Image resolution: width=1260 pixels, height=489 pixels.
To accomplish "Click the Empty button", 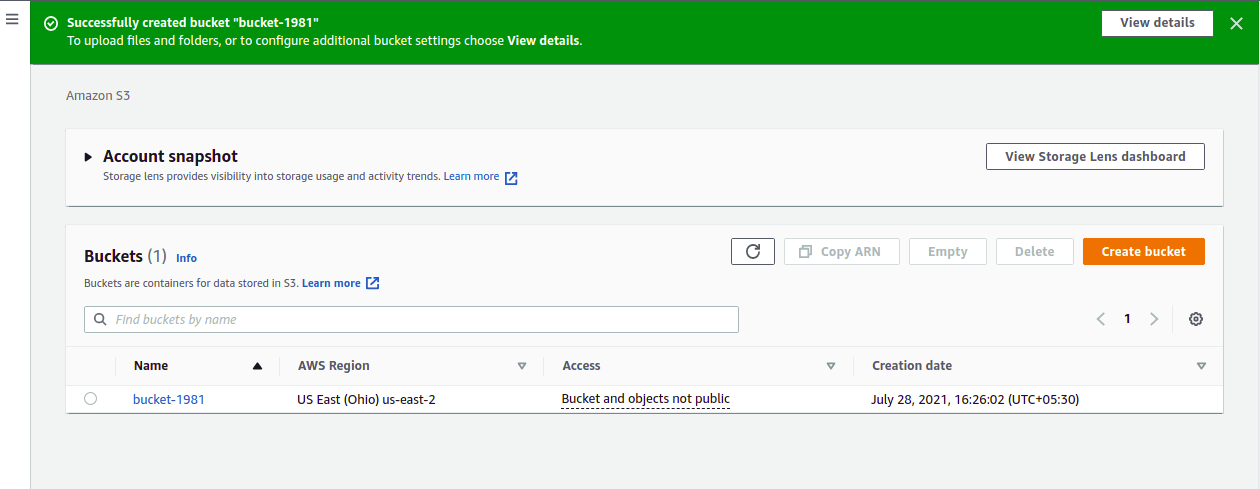I will pyautogui.click(x=948, y=251).
